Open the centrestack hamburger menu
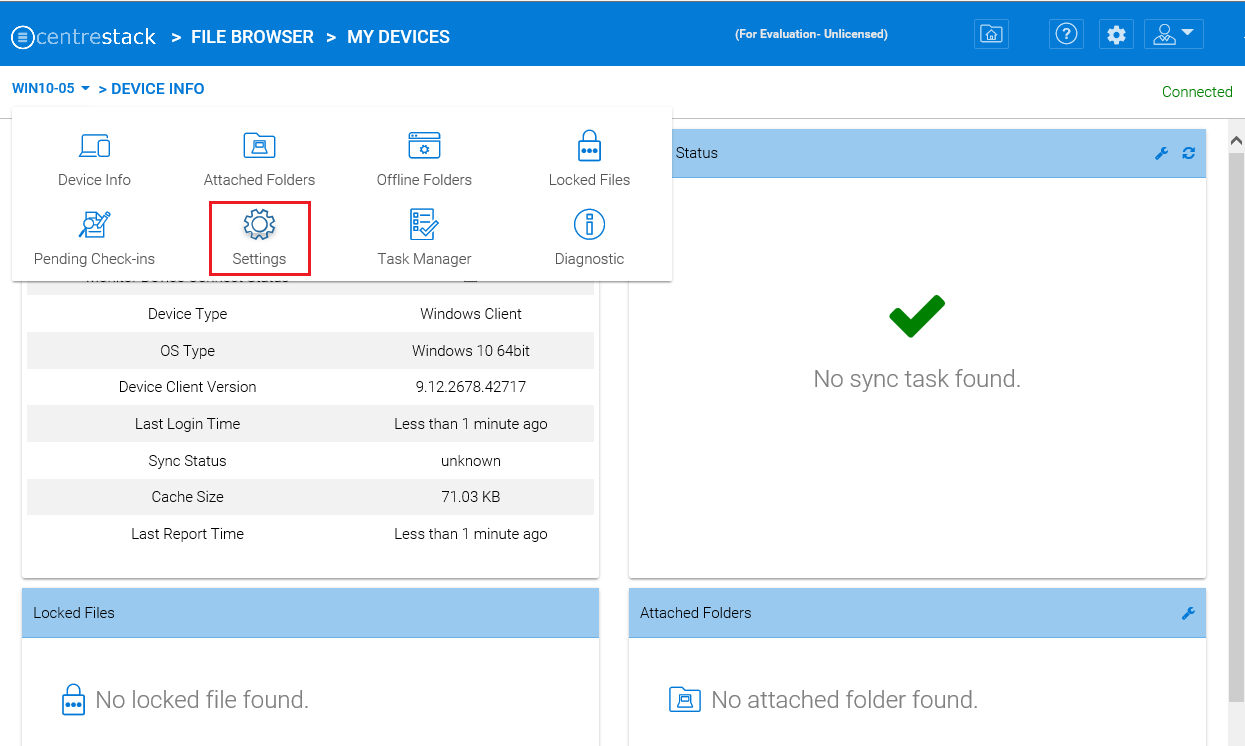 pyautogui.click(x=22, y=38)
